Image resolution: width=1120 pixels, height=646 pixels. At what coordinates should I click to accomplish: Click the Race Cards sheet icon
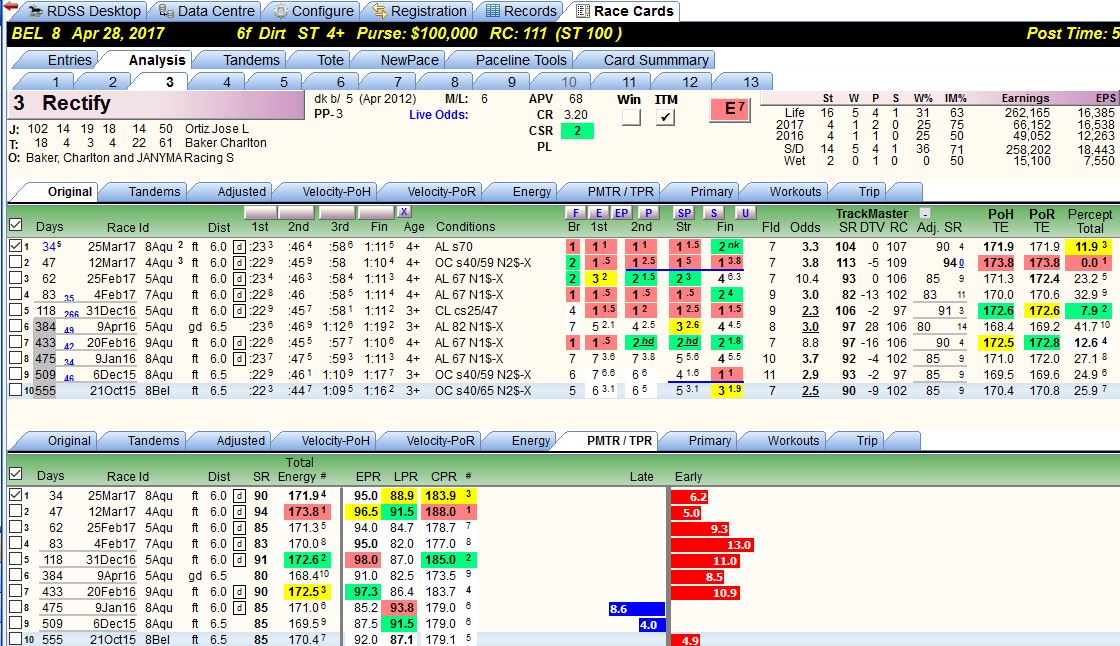[583, 11]
